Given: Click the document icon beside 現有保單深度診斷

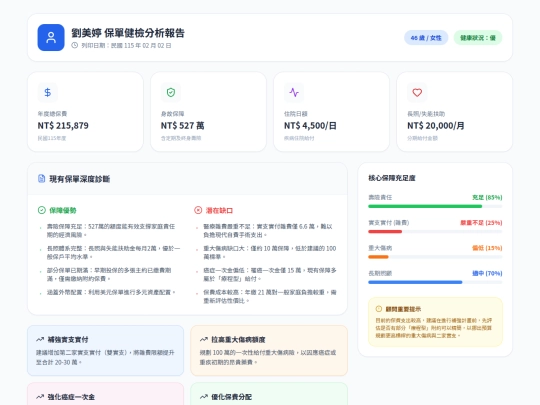Looking at the screenshot, I should coord(41,178).
